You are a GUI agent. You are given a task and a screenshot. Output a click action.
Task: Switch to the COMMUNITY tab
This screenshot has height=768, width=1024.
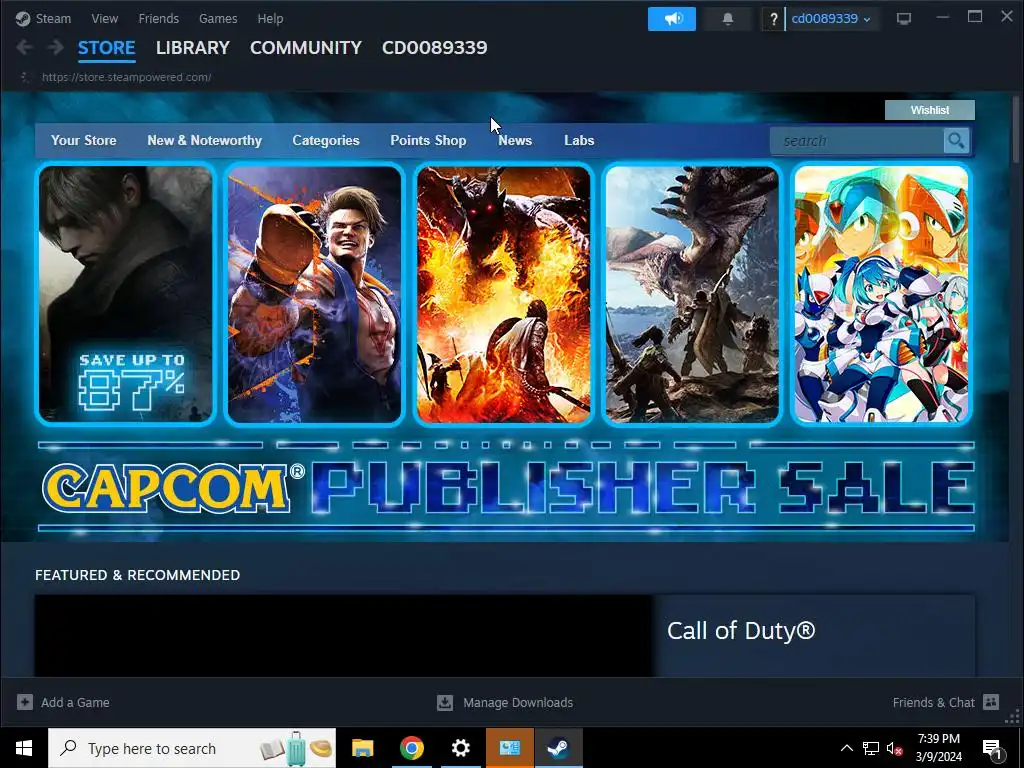(x=306, y=48)
